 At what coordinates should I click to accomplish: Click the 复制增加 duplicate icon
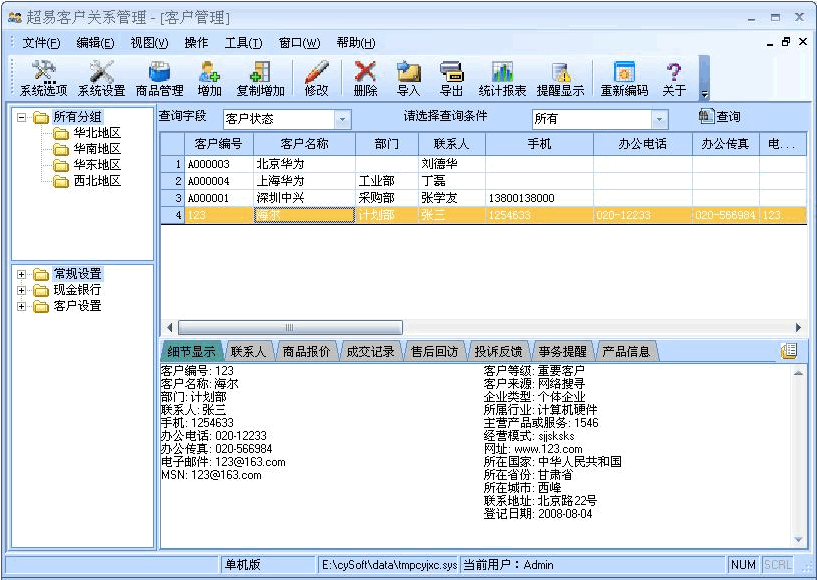(259, 78)
